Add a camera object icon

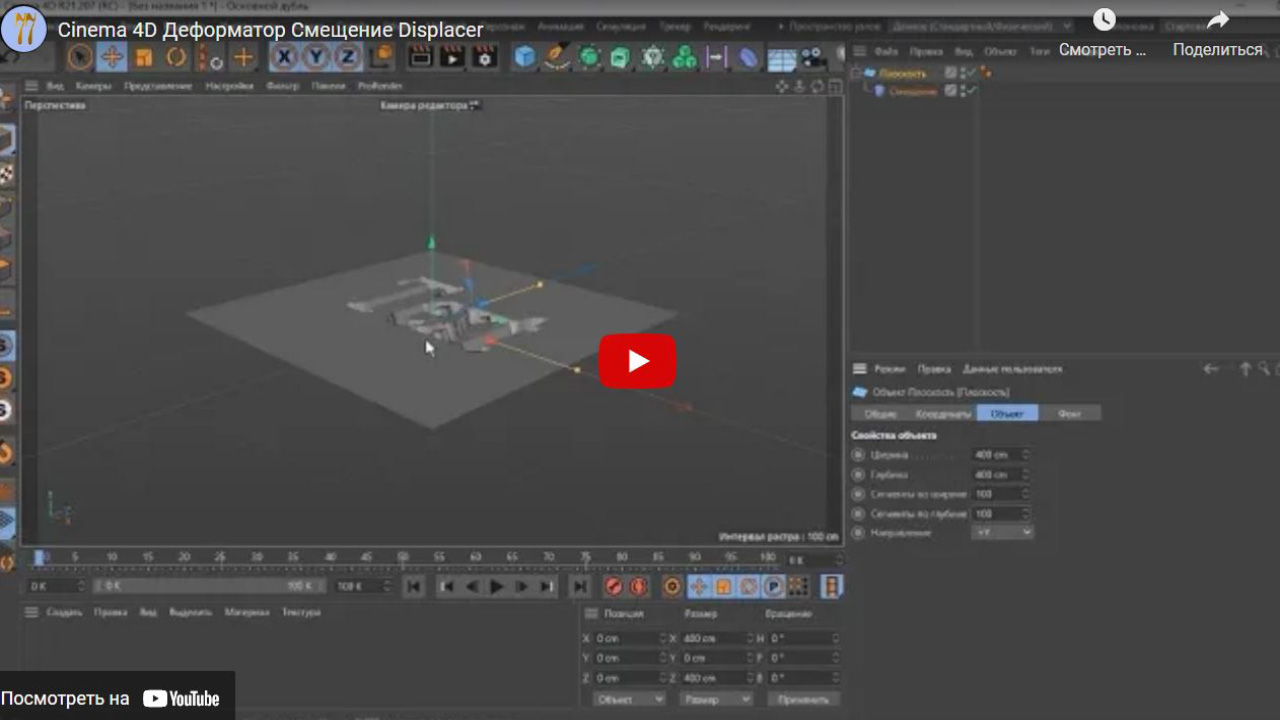point(811,57)
